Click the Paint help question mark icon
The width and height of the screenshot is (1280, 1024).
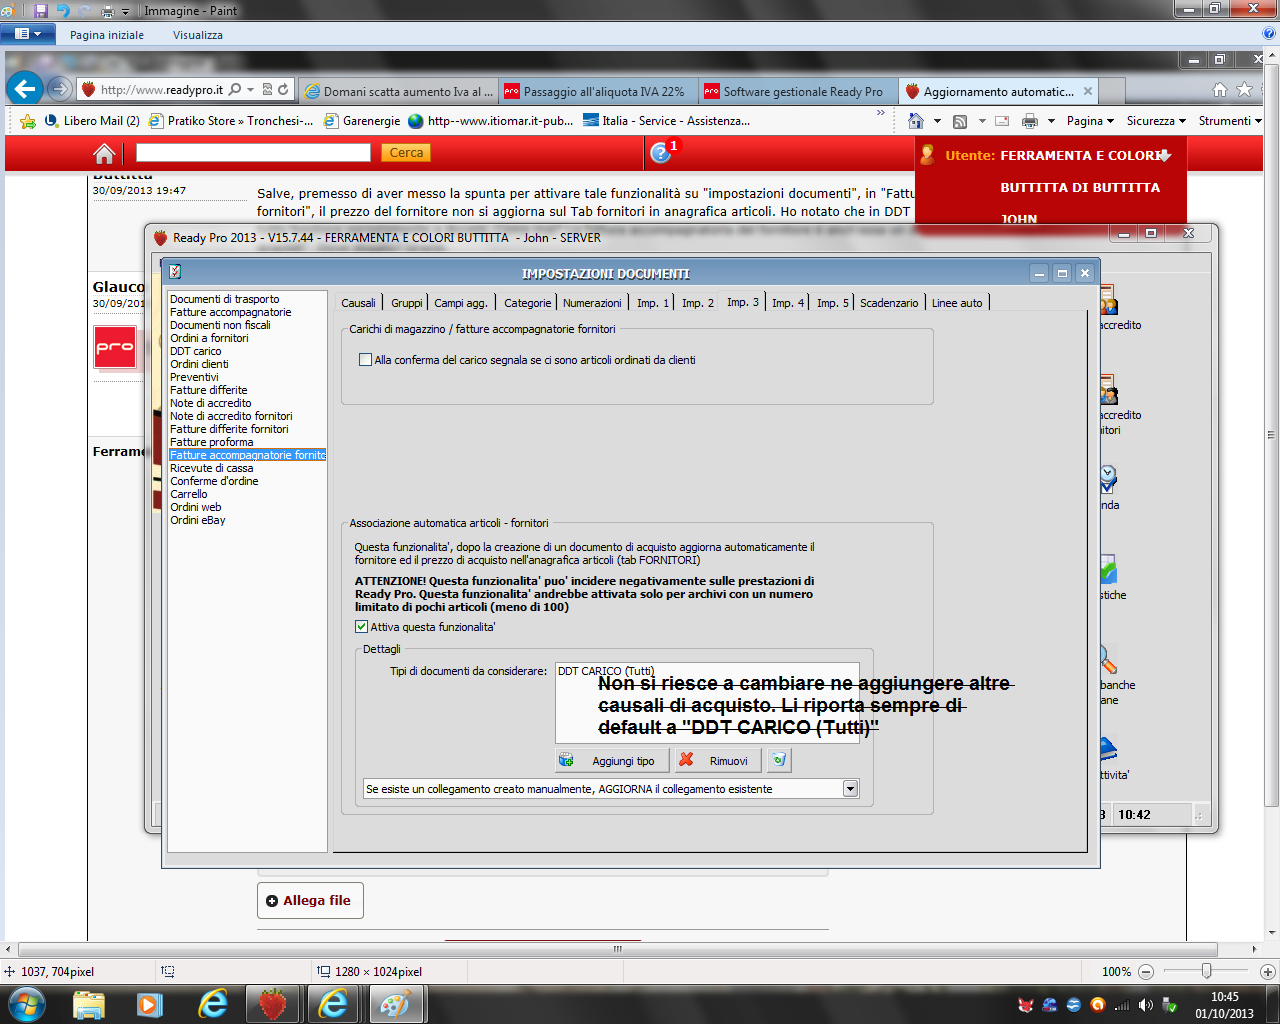pyautogui.click(x=1269, y=34)
